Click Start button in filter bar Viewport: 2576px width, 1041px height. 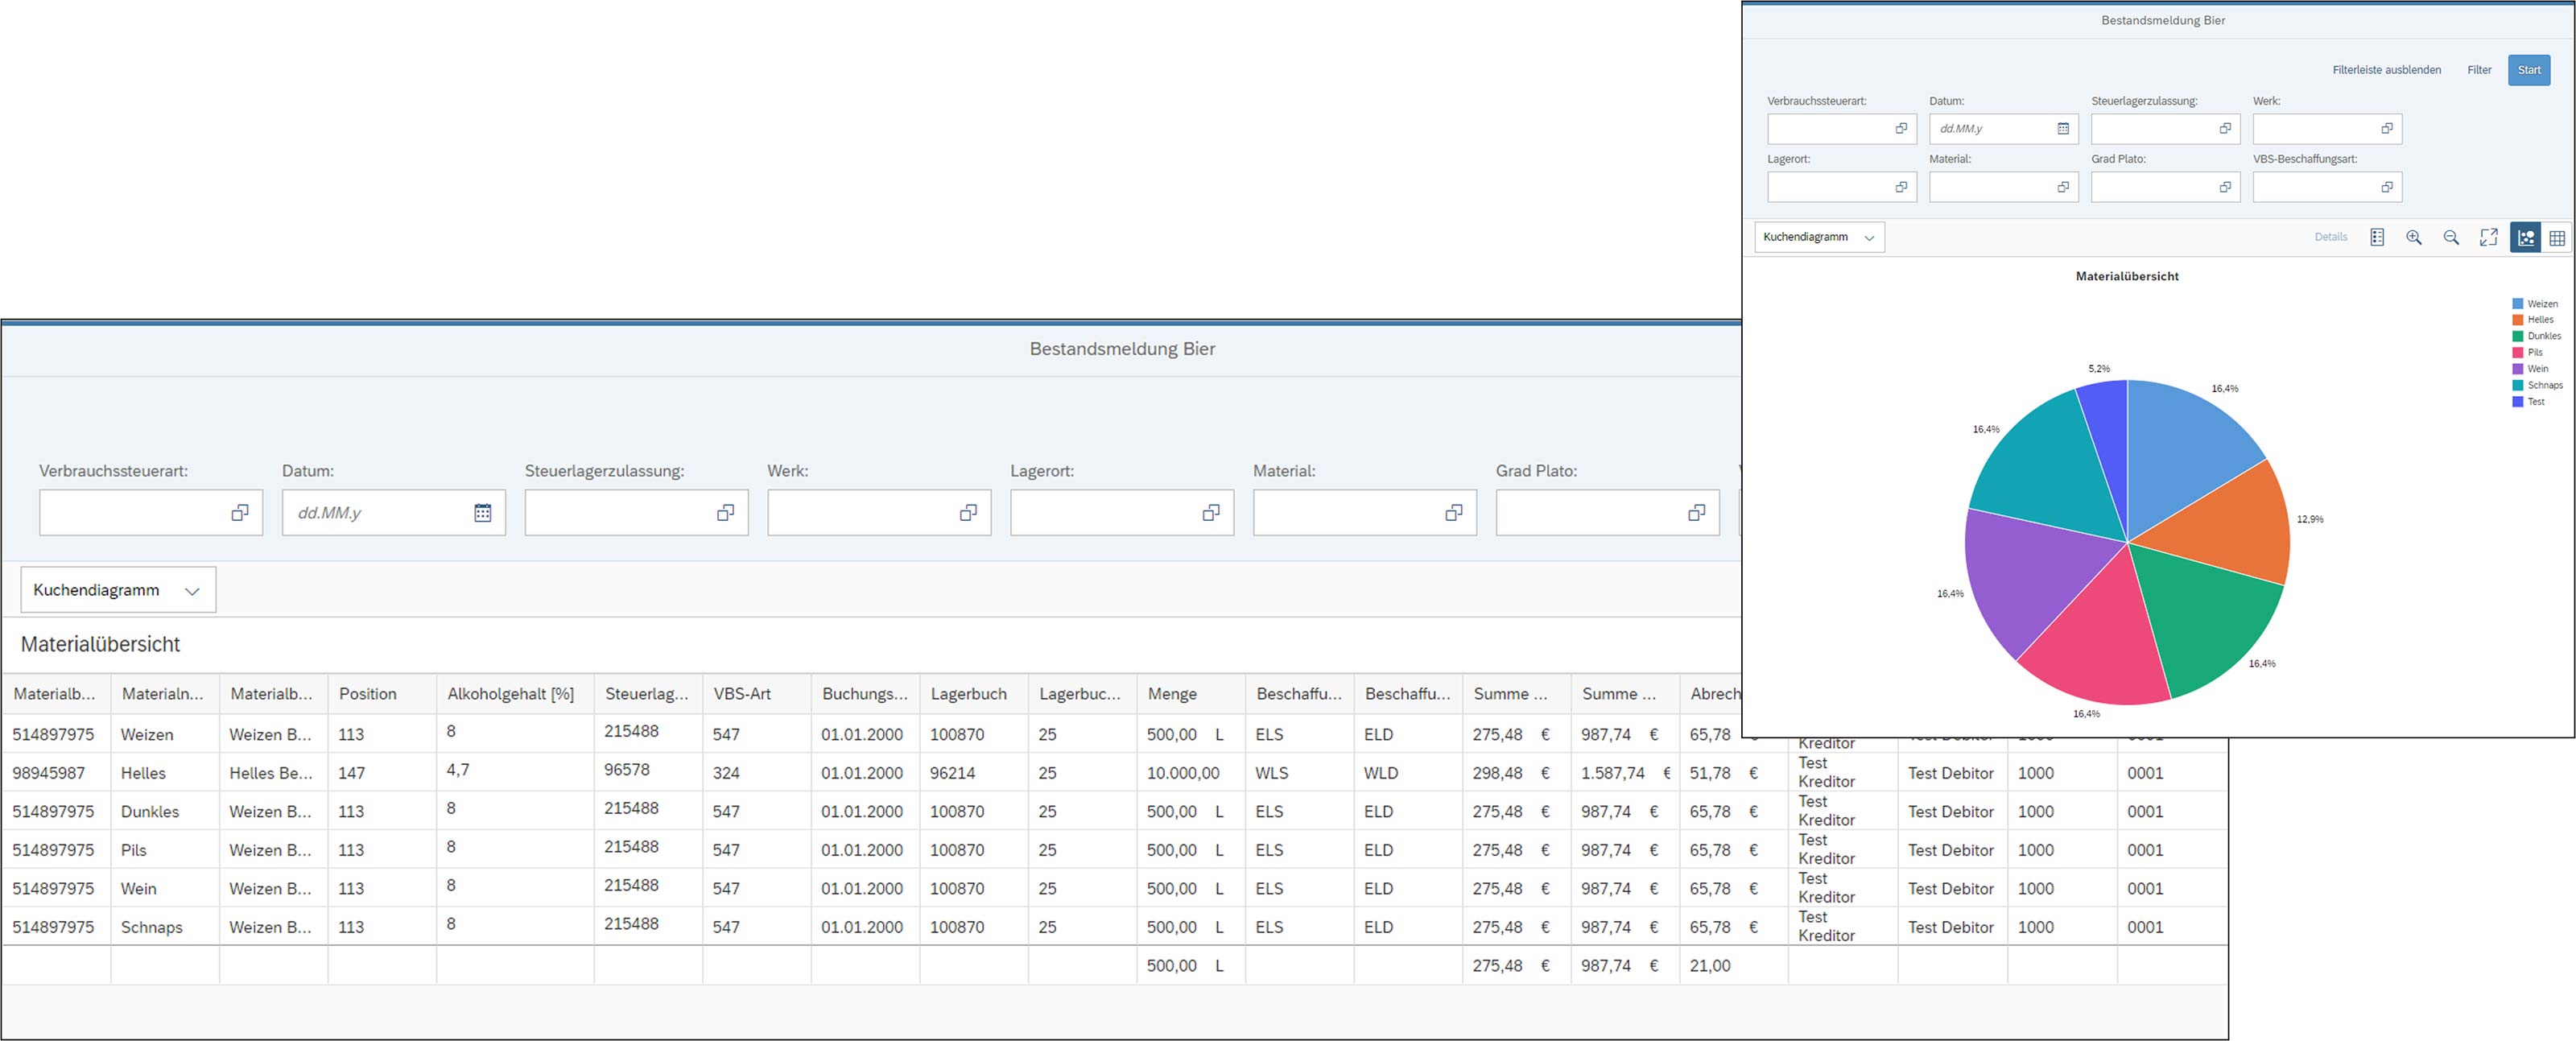pyautogui.click(x=2529, y=70)
